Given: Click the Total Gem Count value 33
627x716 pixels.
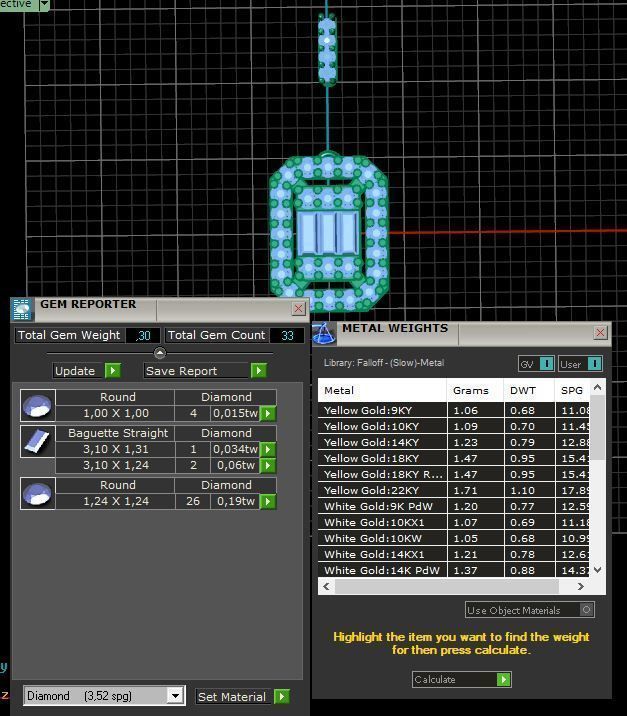Looking at the screenshot, I should (287, 336).
